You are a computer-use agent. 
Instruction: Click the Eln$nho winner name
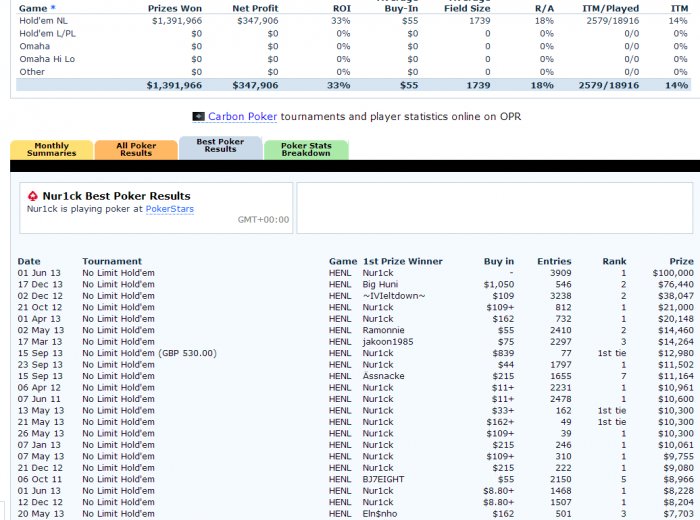379,514
